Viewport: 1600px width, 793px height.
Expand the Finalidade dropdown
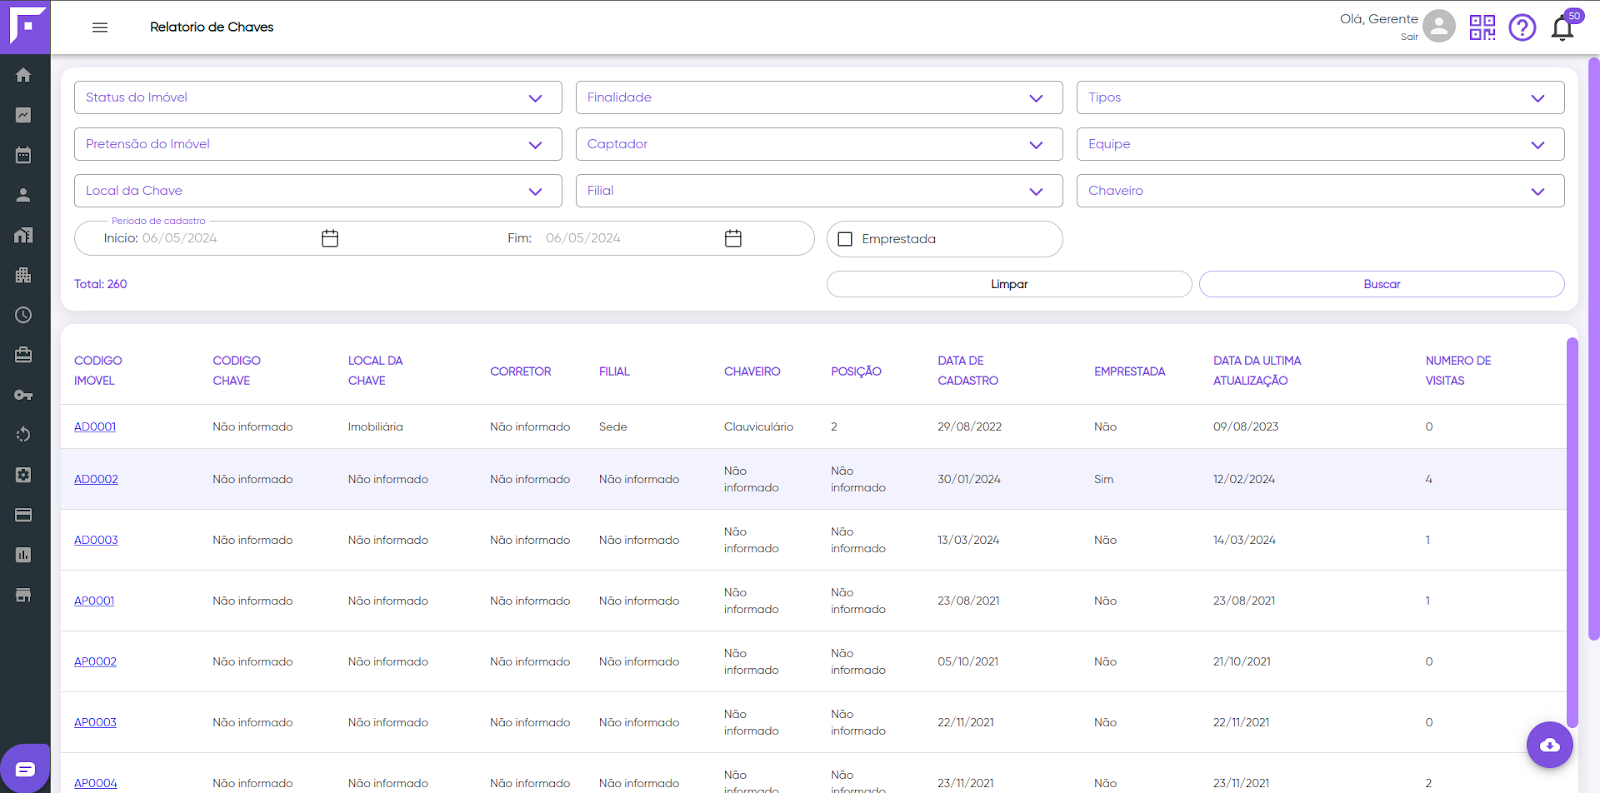click(x=819, y=97)
